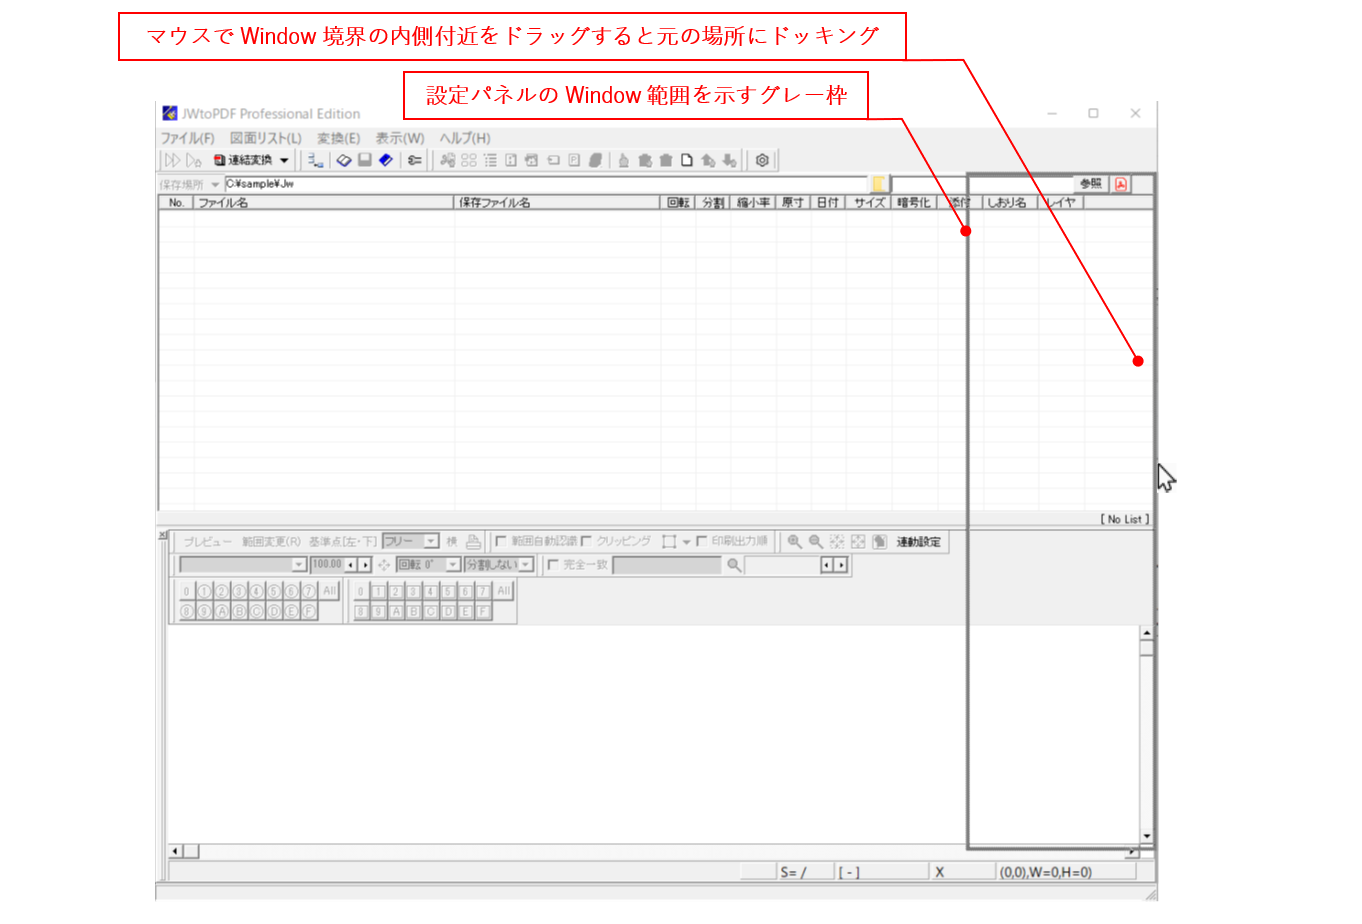This screenshot has height=924, width=1362.
Task: Click the zoom out magnifier icon
Action: 816,542
